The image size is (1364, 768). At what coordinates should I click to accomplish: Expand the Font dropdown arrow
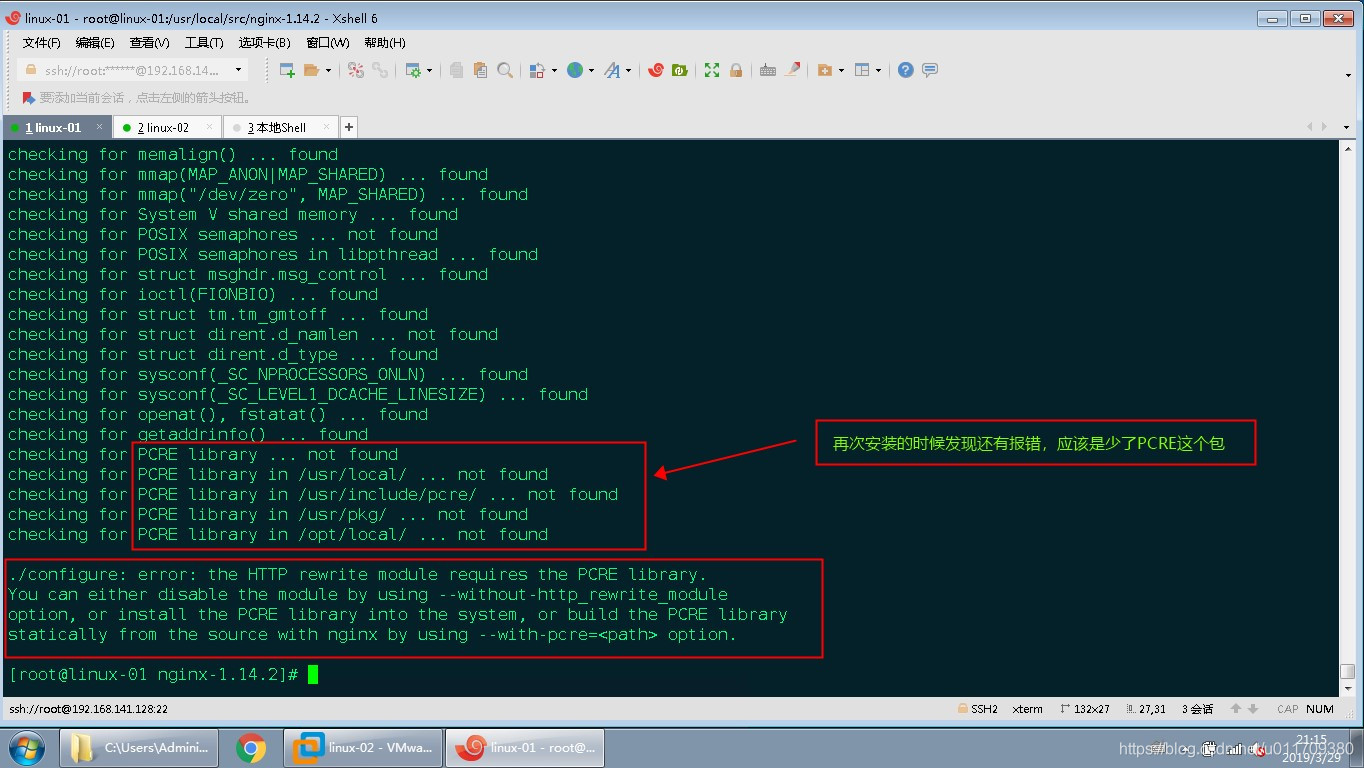[628, 70]
